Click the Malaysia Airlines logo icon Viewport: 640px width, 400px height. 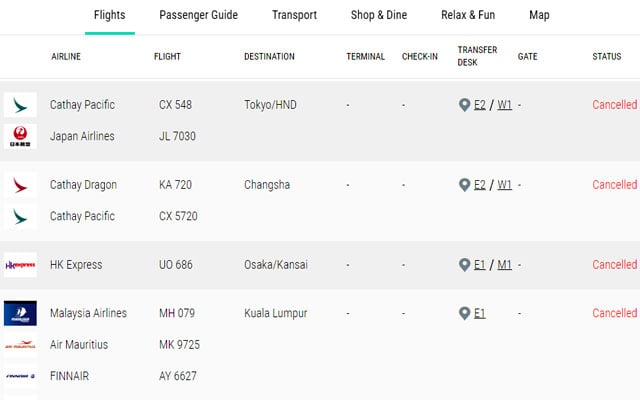[x=20, y=313]
